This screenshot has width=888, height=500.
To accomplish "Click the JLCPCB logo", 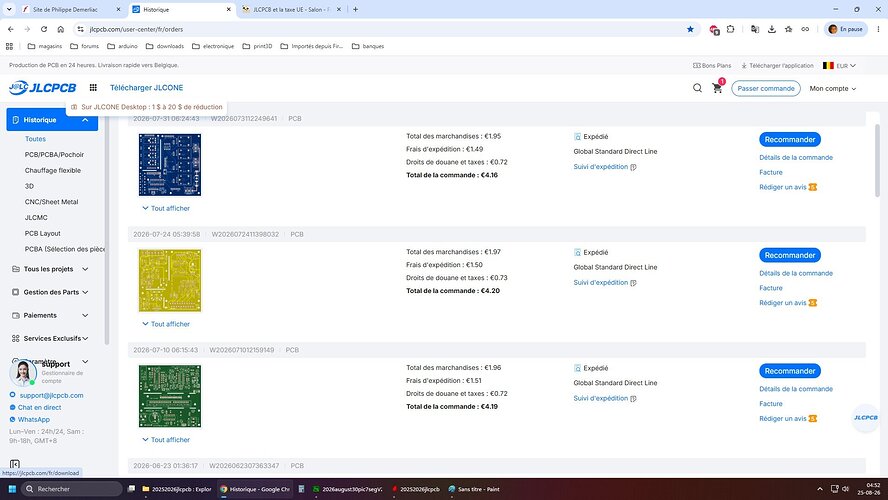I will pos(42,88).
